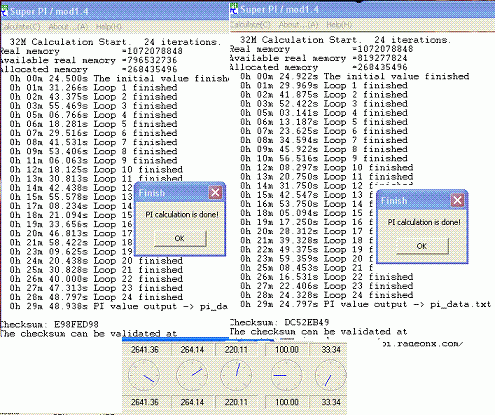Close the left Finish dialog with X
The height and width of the screenshot is (415, 495).
(x=215, y=192)
